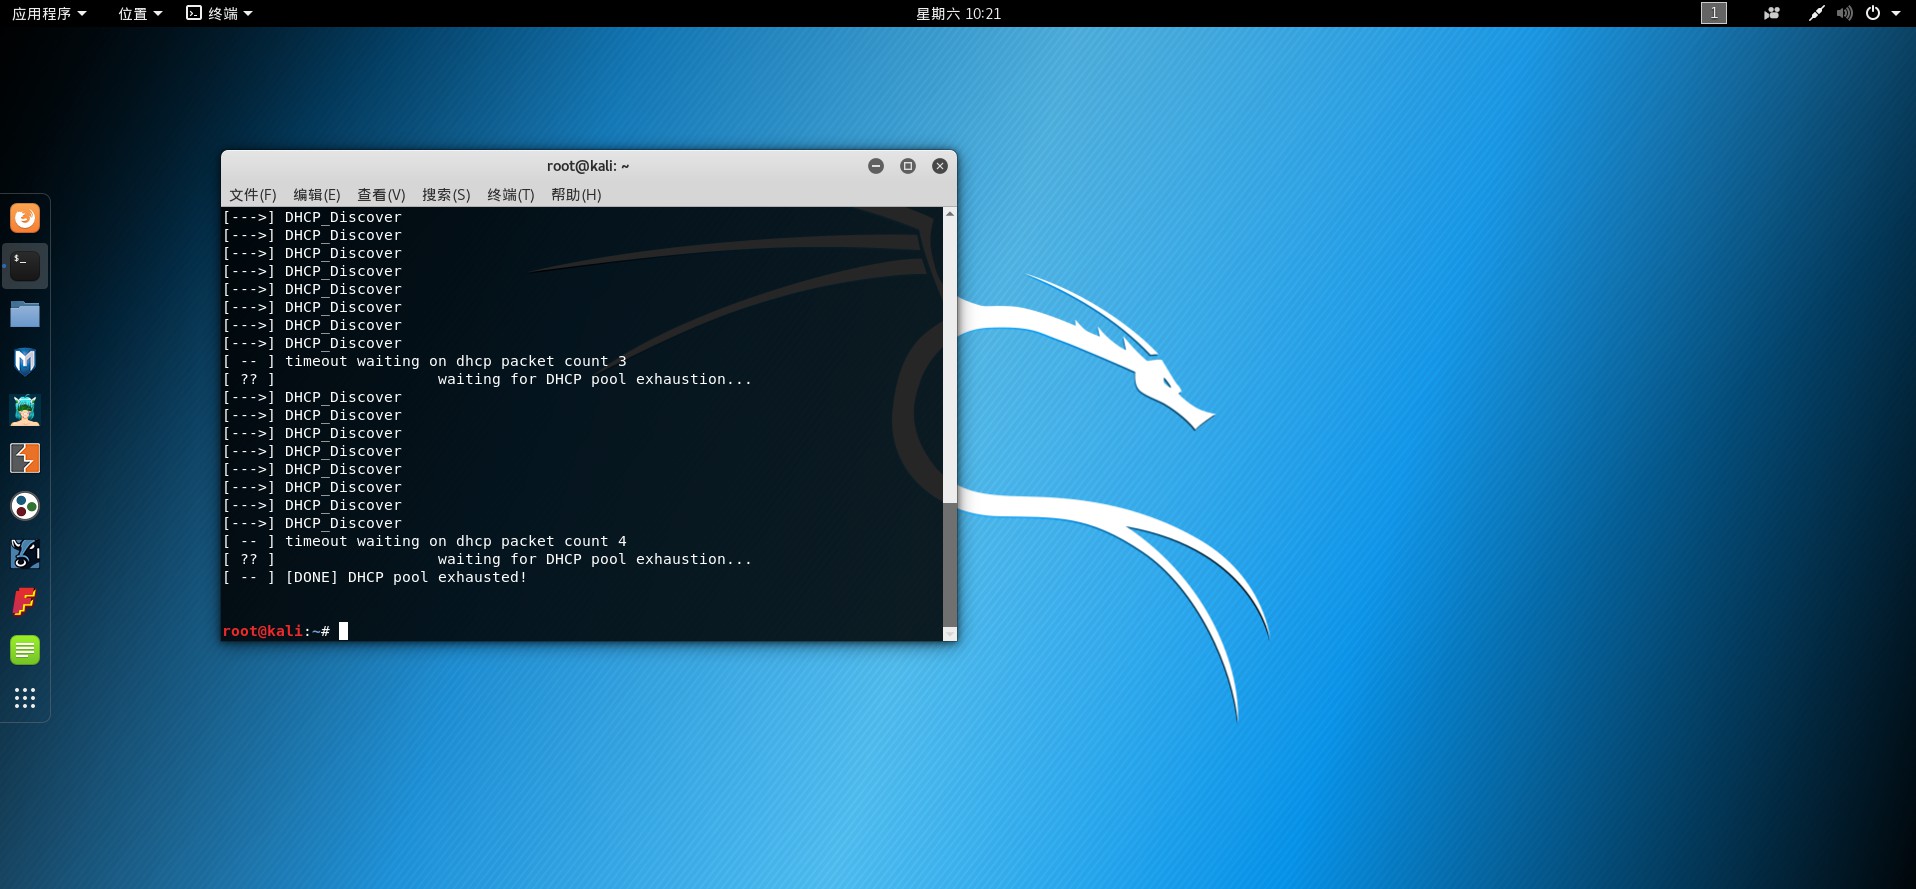The height and width of the screenshot is (889, 1916).
Task: Click the root@kali:~ title bar text
Action: point(588,166)
